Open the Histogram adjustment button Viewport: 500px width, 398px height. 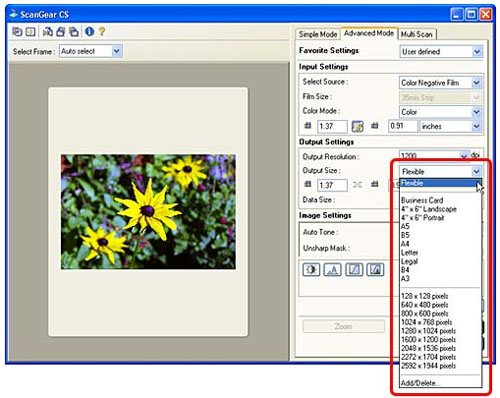[x=332, y=269]
